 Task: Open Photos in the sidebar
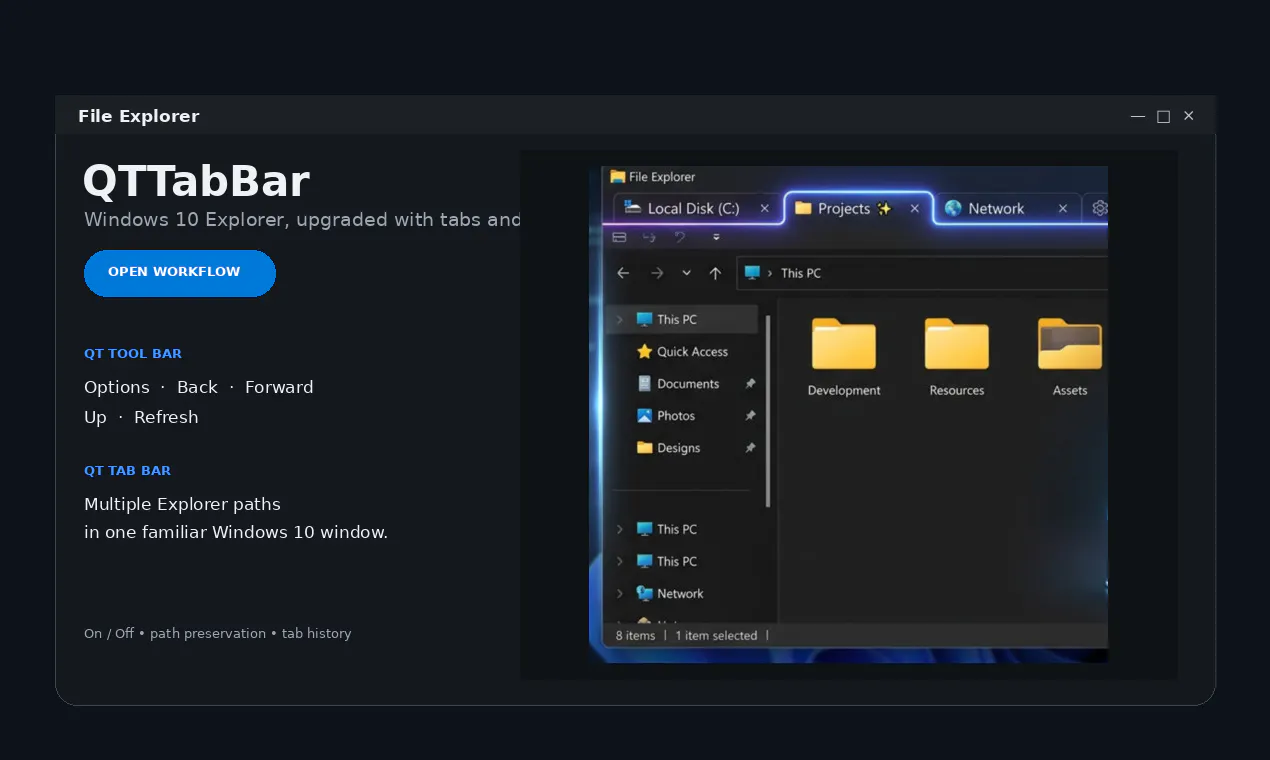[676, 416]
